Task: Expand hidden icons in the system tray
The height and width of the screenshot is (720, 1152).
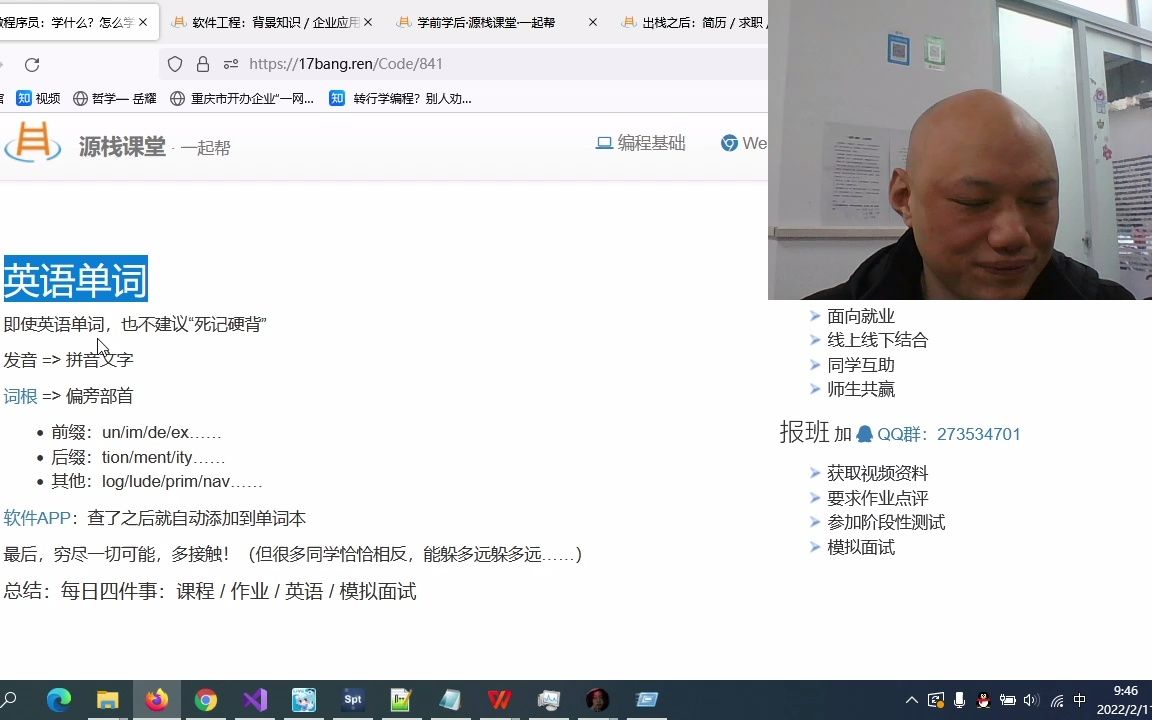Action: click(913, 700)
